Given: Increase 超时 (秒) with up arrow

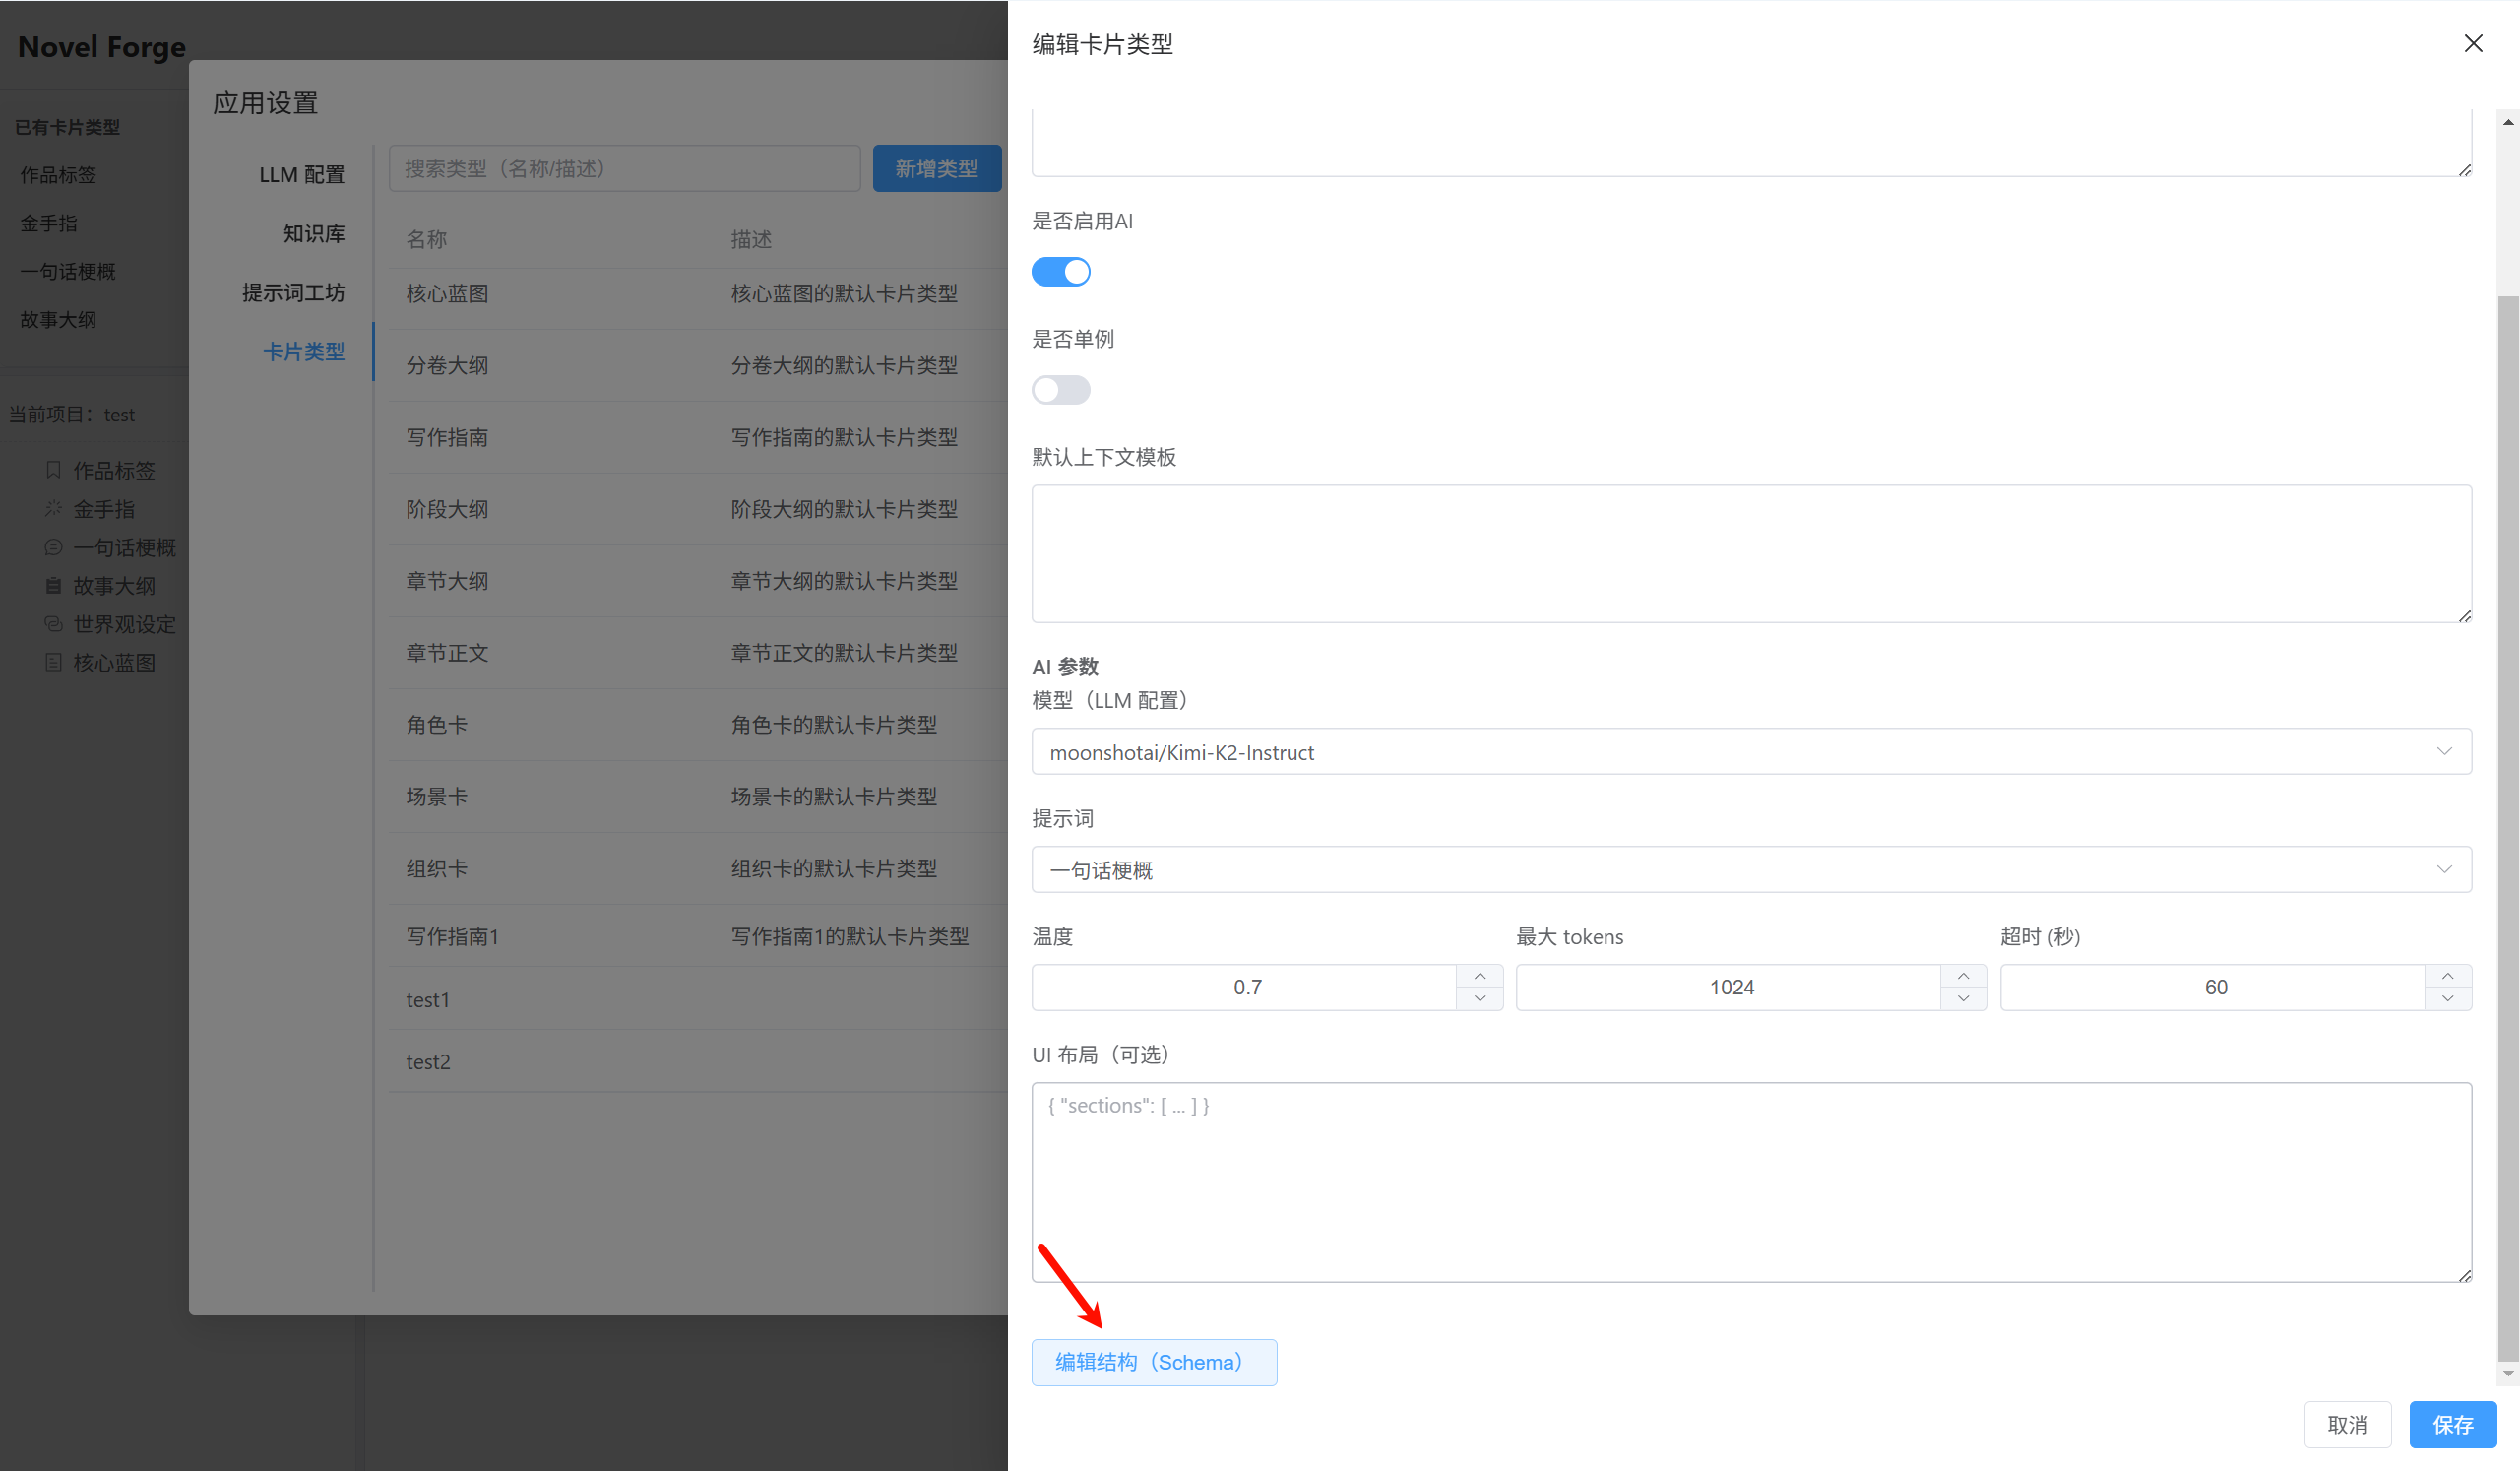Looking at the screenshot, I should point(2447,976).
